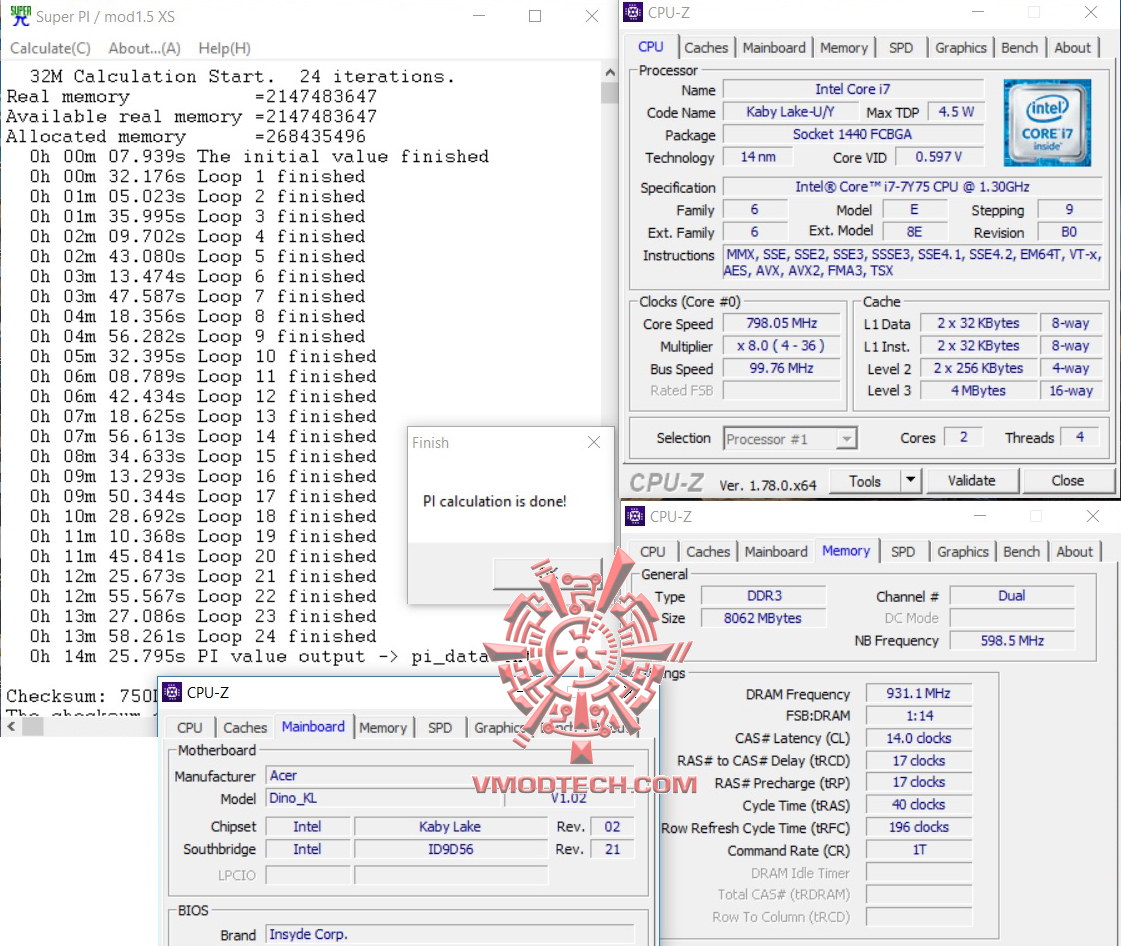Open the Help menu in Super PI
The width and height of the screenshot is (1121, 946).
[x=224, y=48]
